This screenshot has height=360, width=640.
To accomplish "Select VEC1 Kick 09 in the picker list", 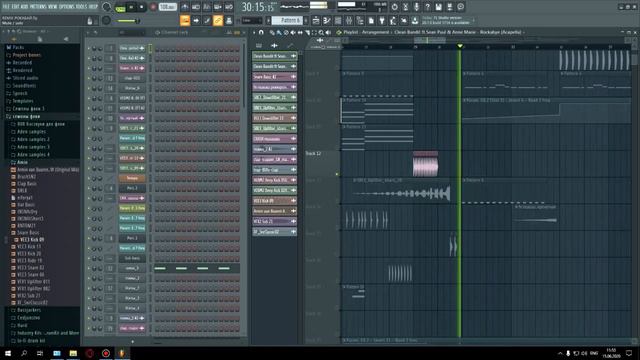I will tap(274, 201).
